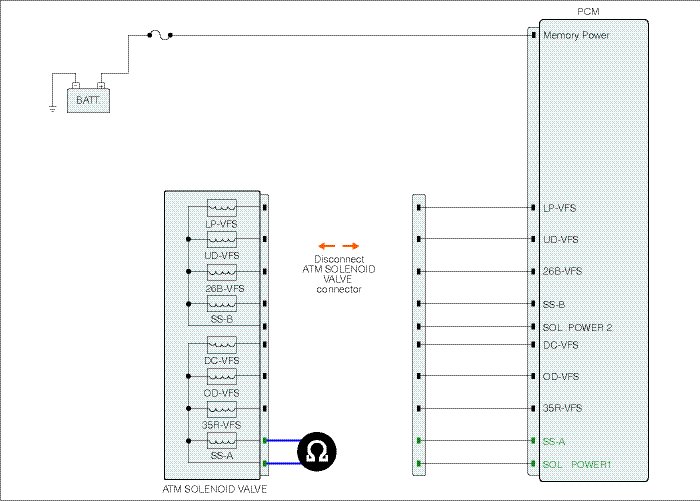Click the 35R-VFS solenoid coil symbol
Viewport: 700px width, 501px height.
222,409
